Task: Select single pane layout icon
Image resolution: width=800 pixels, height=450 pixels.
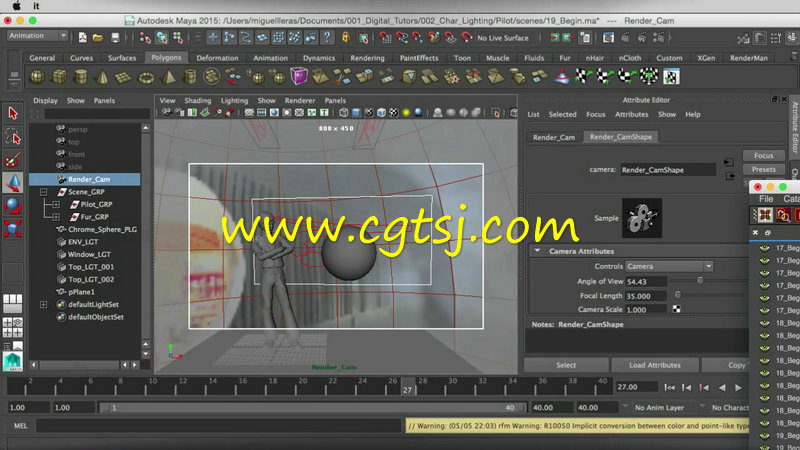Action: click(x=12, y=303)
